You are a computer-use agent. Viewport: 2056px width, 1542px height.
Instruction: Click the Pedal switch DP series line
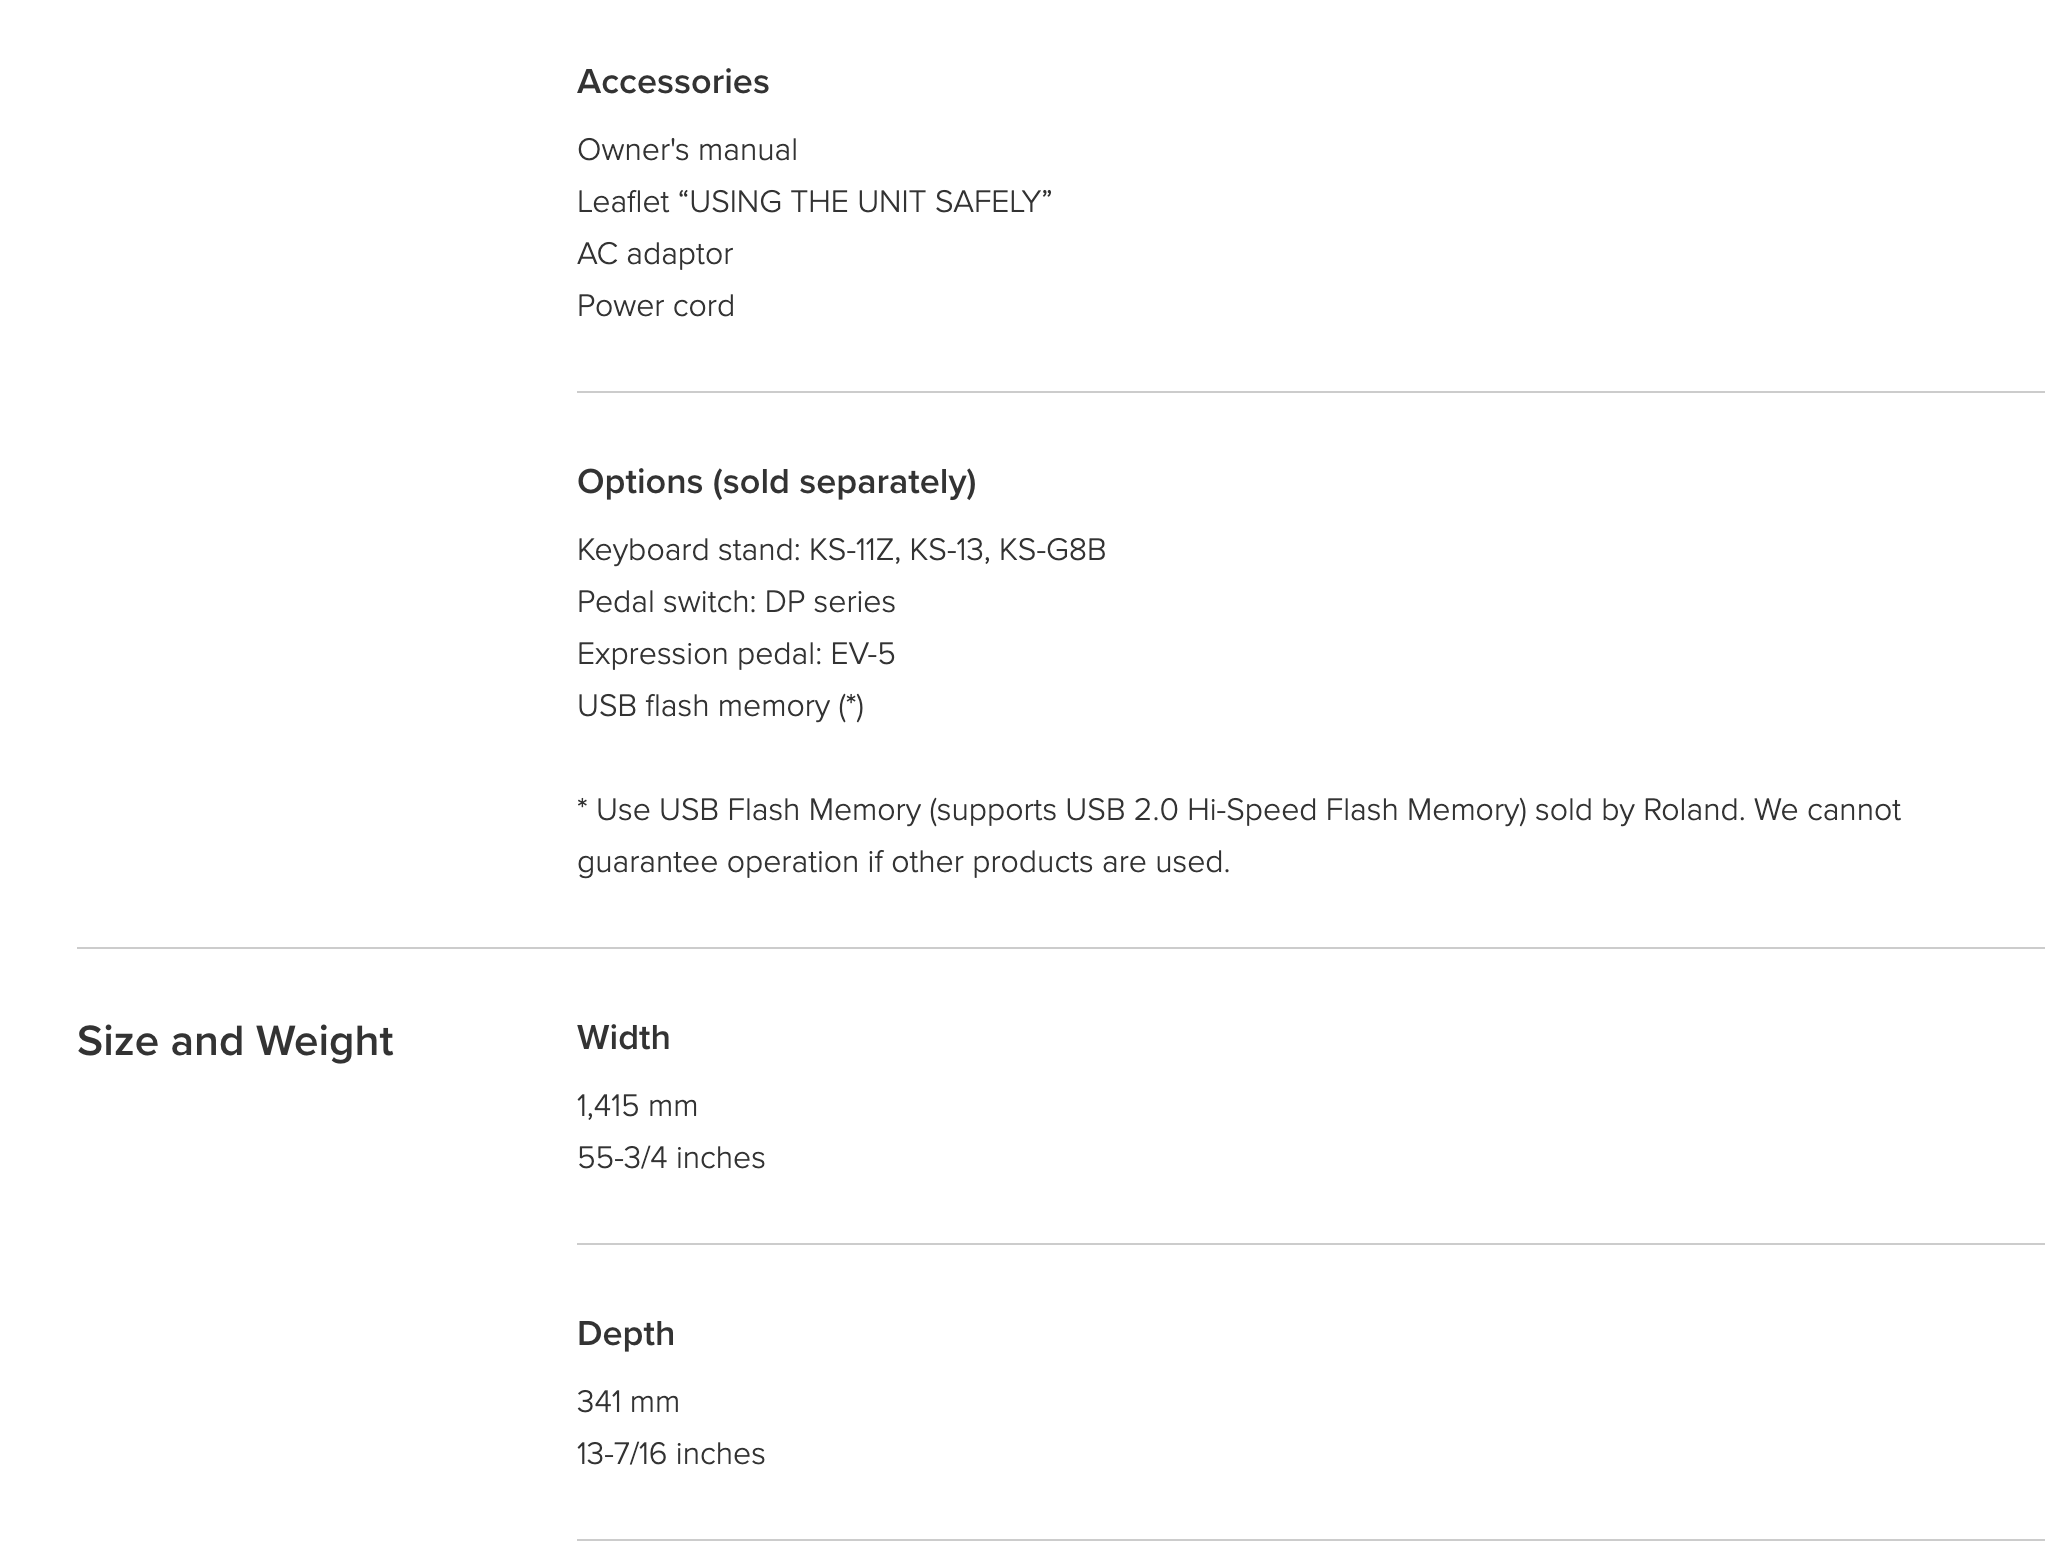[x=736, y=602]
